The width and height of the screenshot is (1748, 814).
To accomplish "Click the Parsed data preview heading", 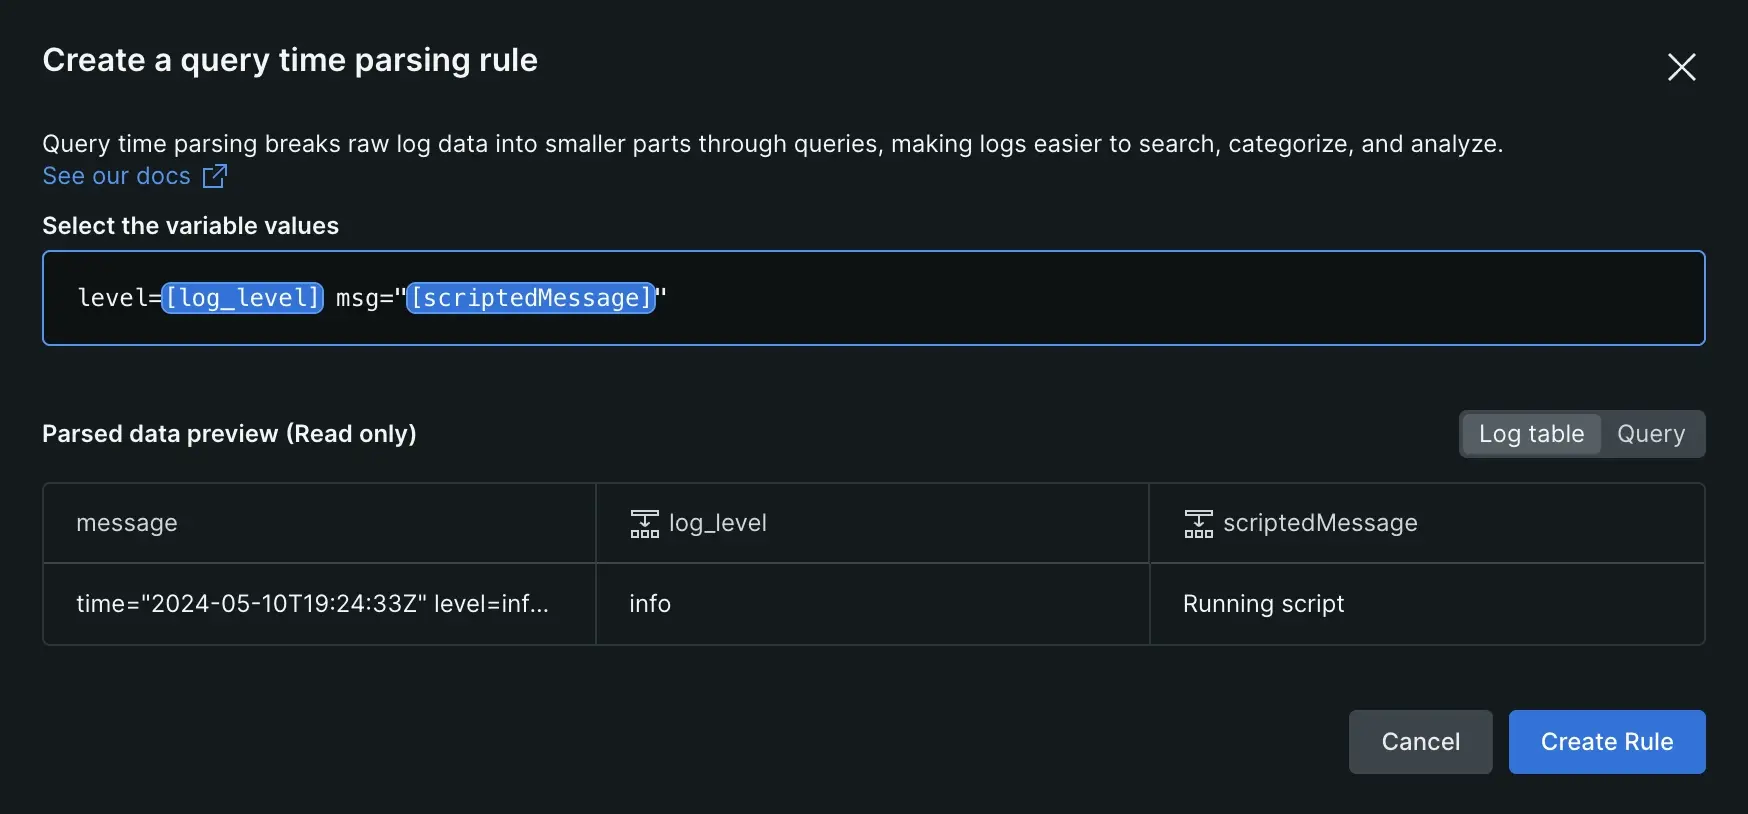I will (x=229, y=434).
